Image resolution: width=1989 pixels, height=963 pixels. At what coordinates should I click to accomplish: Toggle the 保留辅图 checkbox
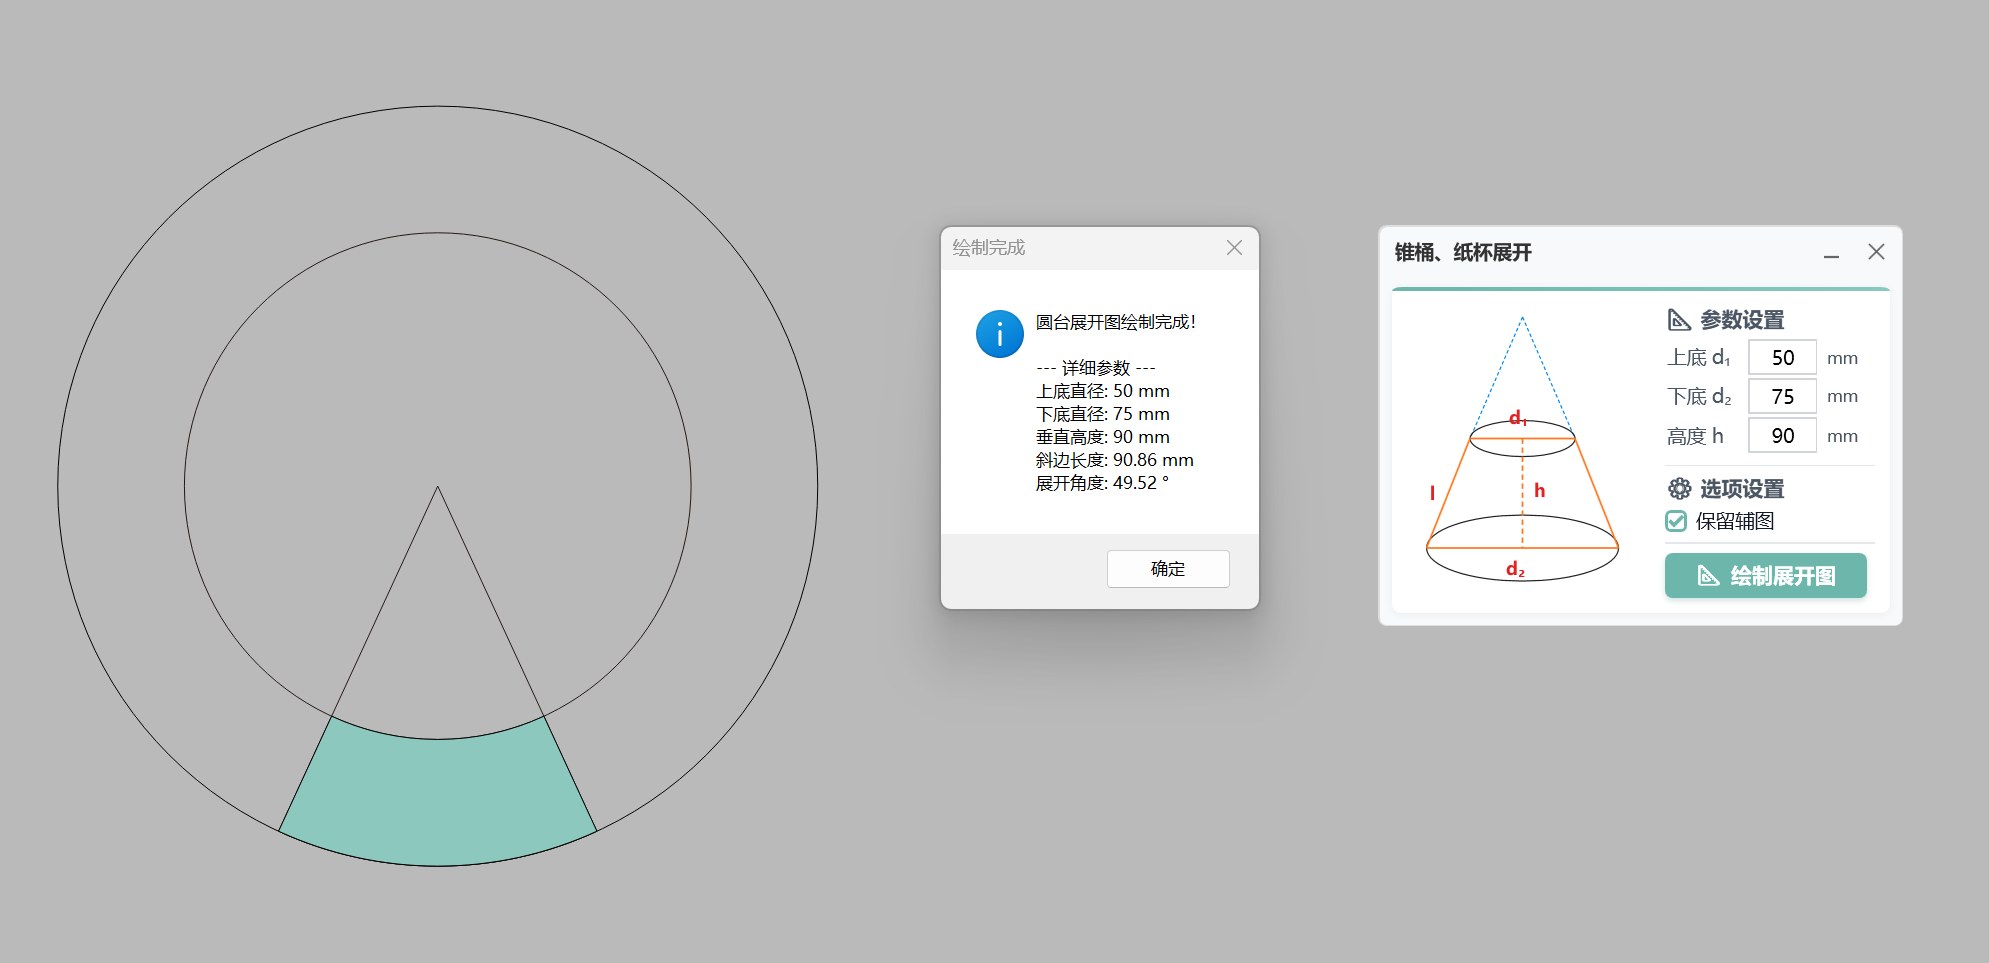[x=1676, y=521]
